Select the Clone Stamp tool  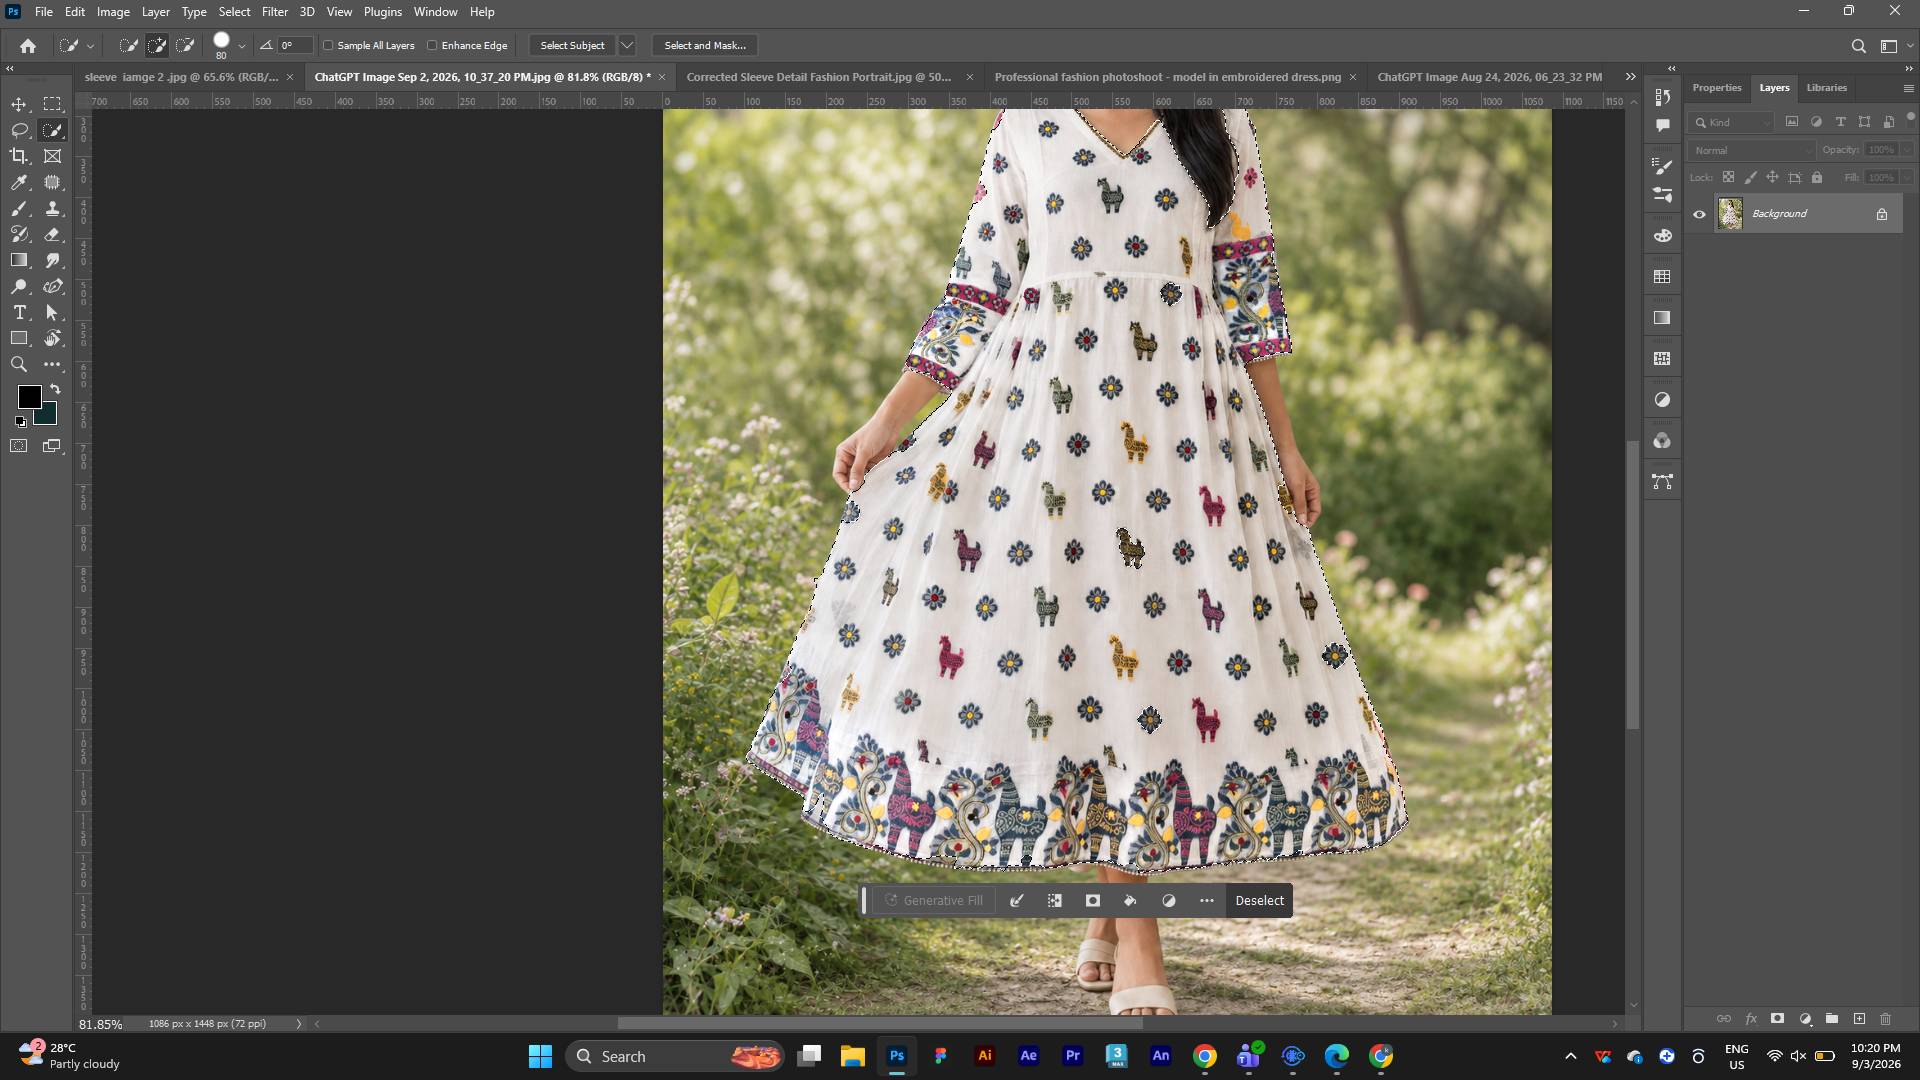53,209
